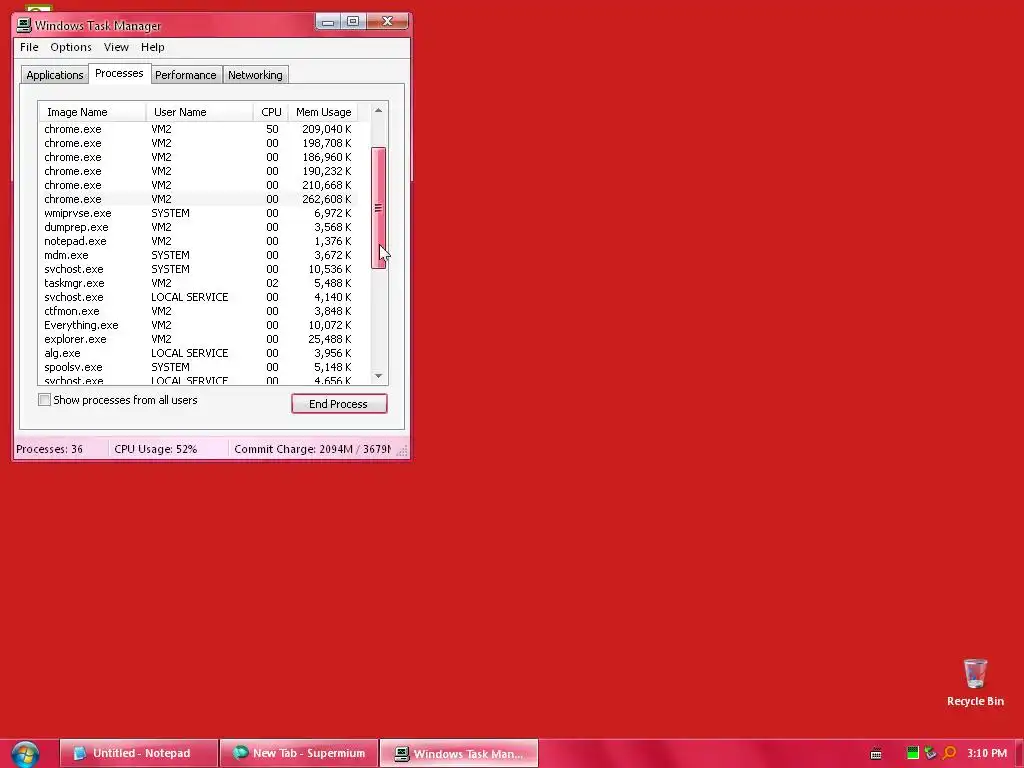Select the dumprep.exe process row
The image size is (1024, 768).
point(198,227)
